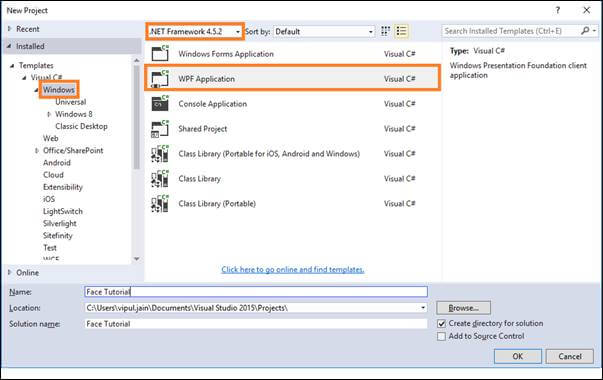Collapse the Windows tree node arrow
The height and width of the screenshot is (380, 603).
coord(36,90)
